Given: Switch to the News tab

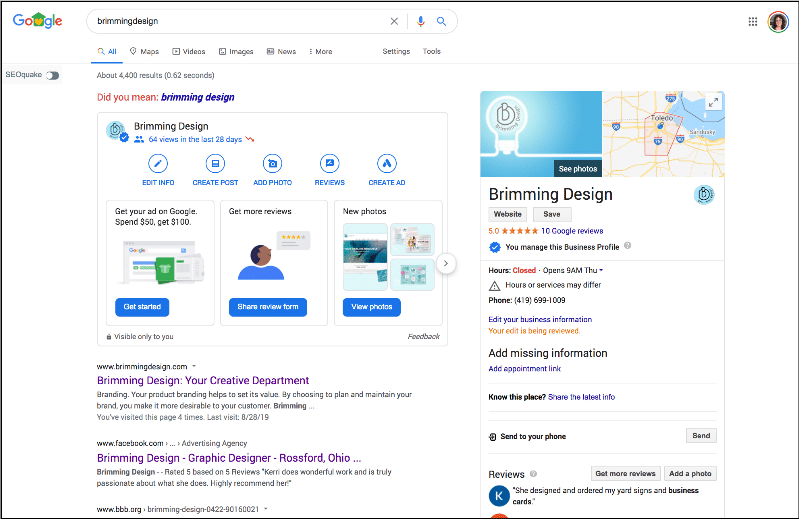Looking at the screenshot, I should [281, 51].
